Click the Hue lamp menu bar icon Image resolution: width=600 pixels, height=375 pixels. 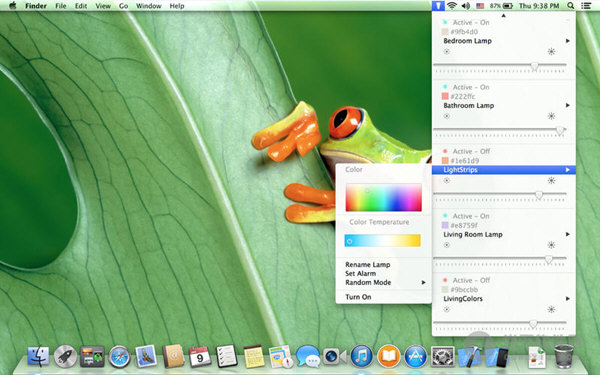click(x=438, y=6)
